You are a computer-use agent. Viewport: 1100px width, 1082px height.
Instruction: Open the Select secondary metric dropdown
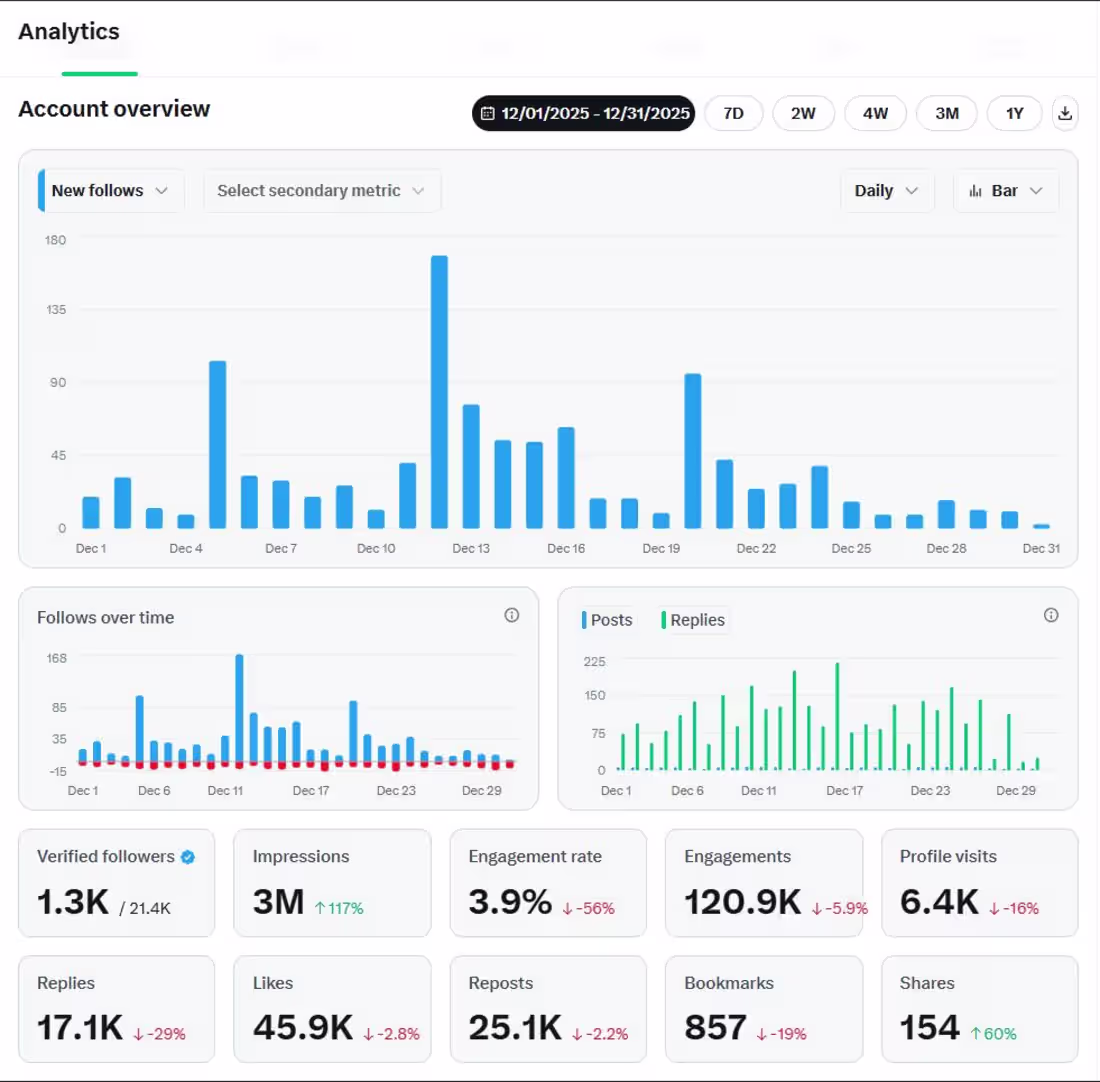[x=321, y=191]
